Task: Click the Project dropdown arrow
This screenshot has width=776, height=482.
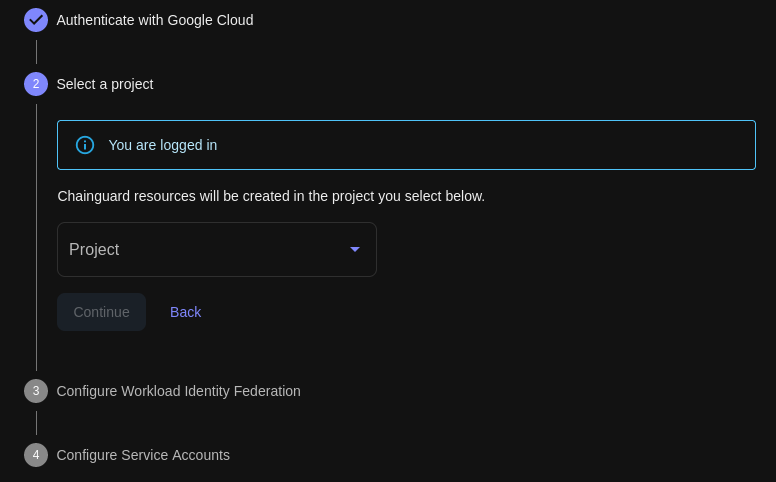Action: (x=355, y=249)
